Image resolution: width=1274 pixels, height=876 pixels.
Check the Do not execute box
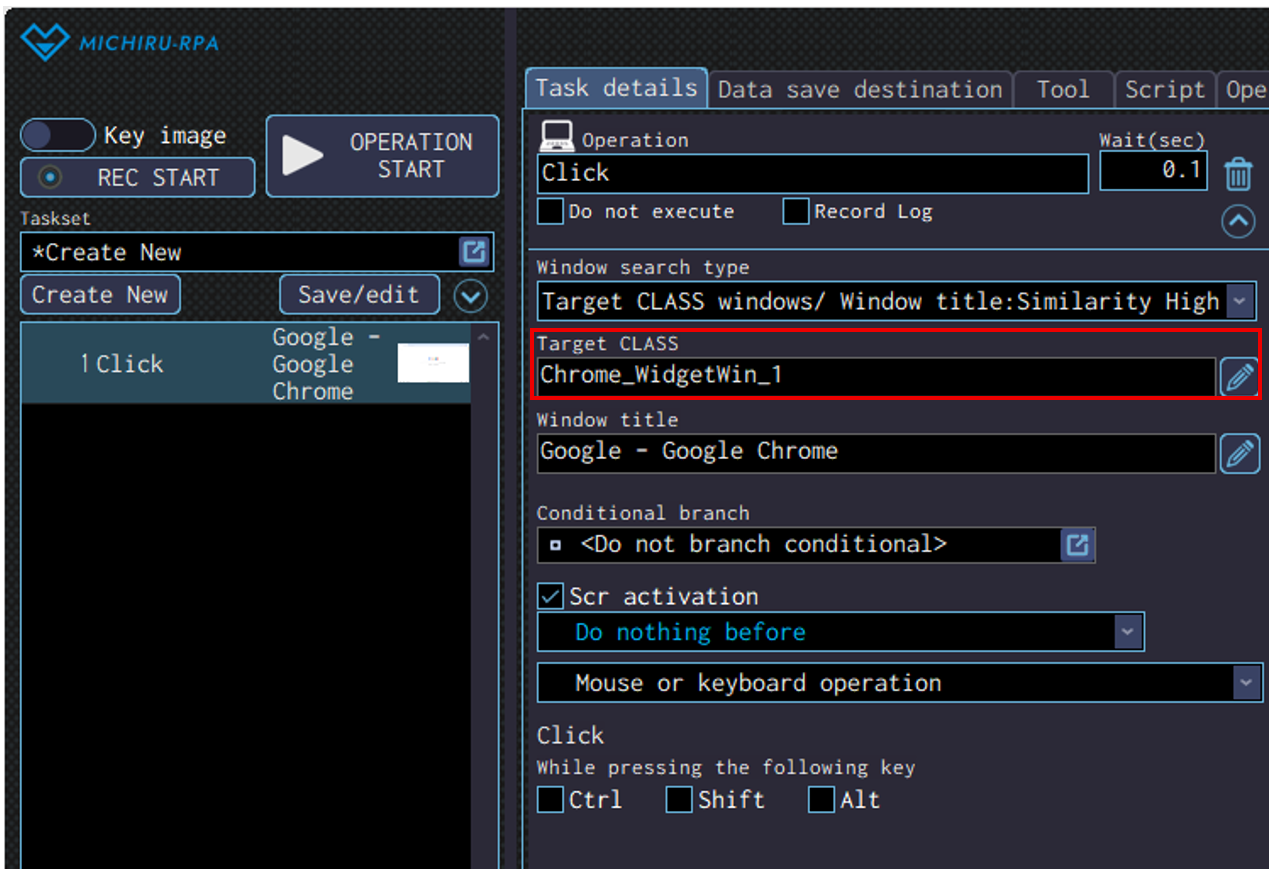[550, 212]
